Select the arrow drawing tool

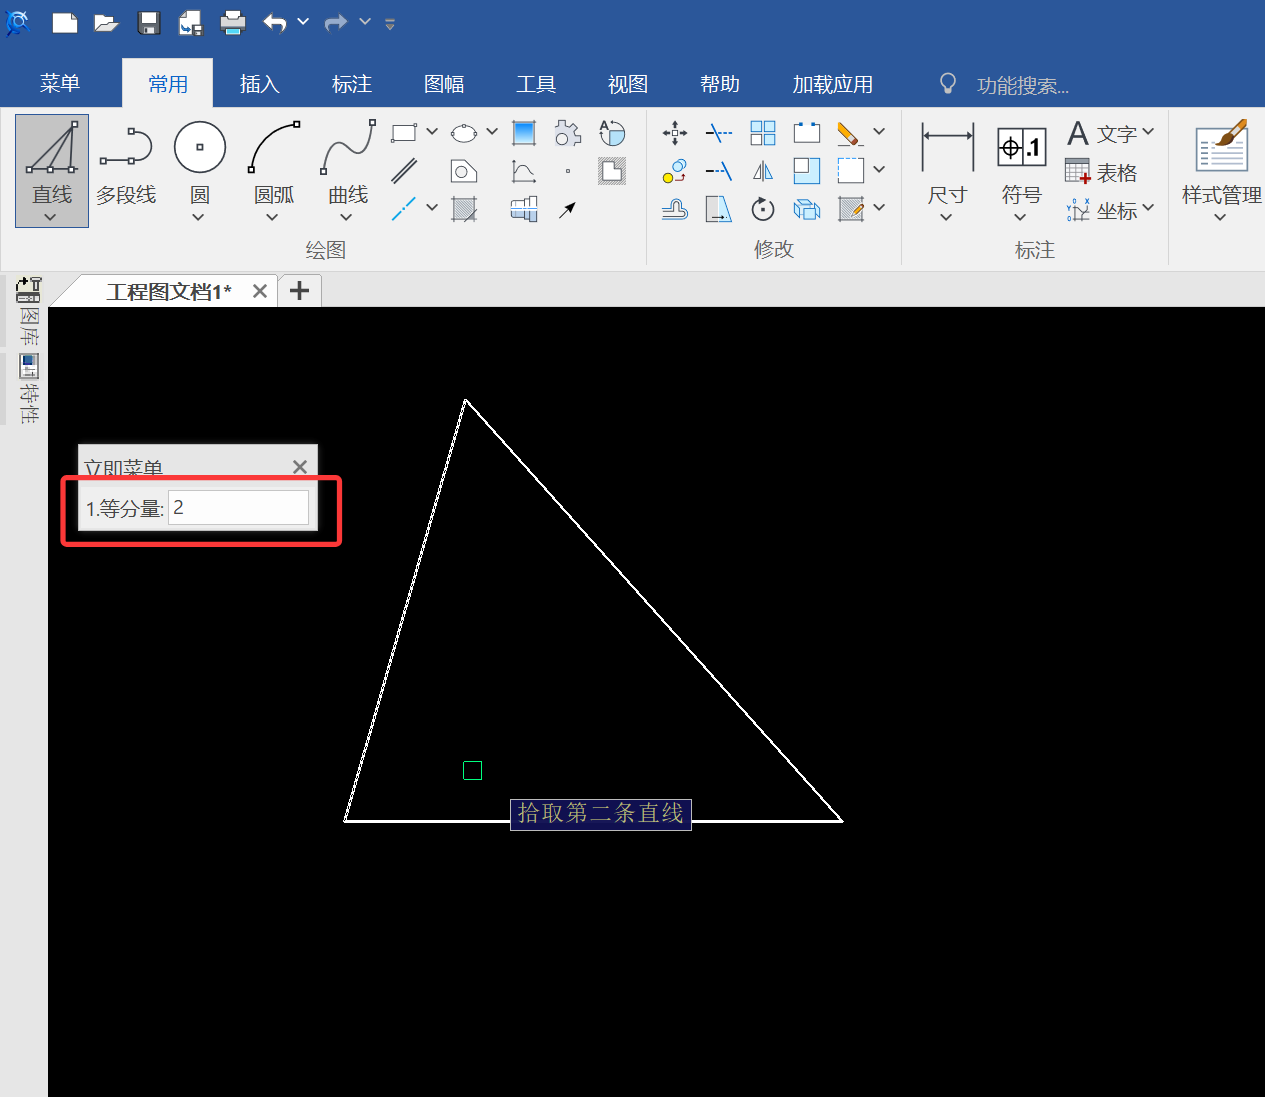click(568, 209)
